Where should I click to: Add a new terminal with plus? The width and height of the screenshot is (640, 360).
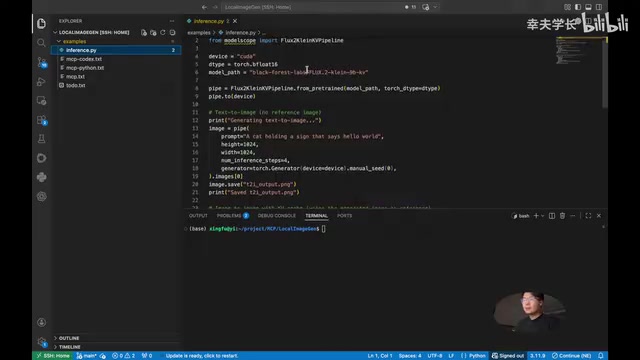[536, 216]
